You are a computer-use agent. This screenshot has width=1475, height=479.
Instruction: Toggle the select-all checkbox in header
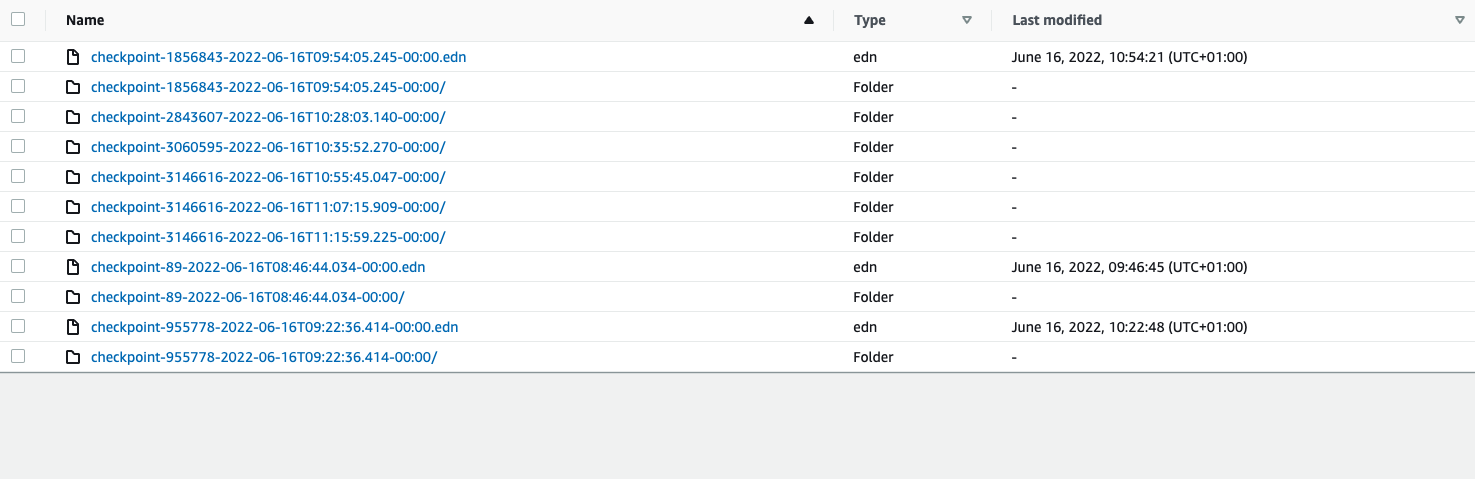click(18, 19)
